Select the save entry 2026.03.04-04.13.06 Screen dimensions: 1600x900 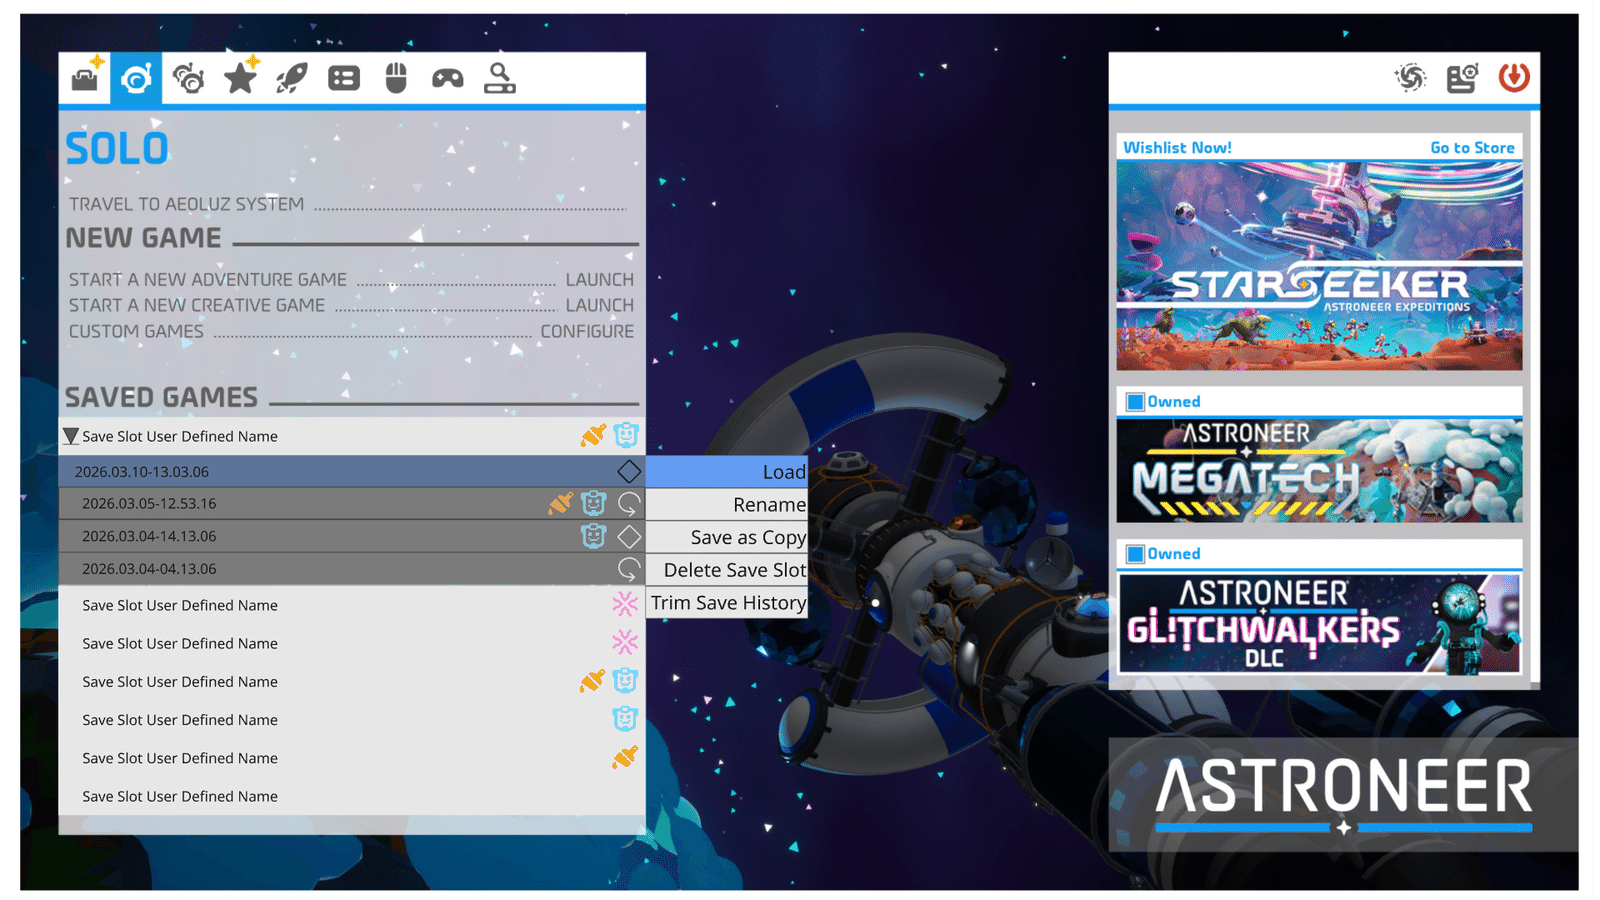tap(352, 569)
